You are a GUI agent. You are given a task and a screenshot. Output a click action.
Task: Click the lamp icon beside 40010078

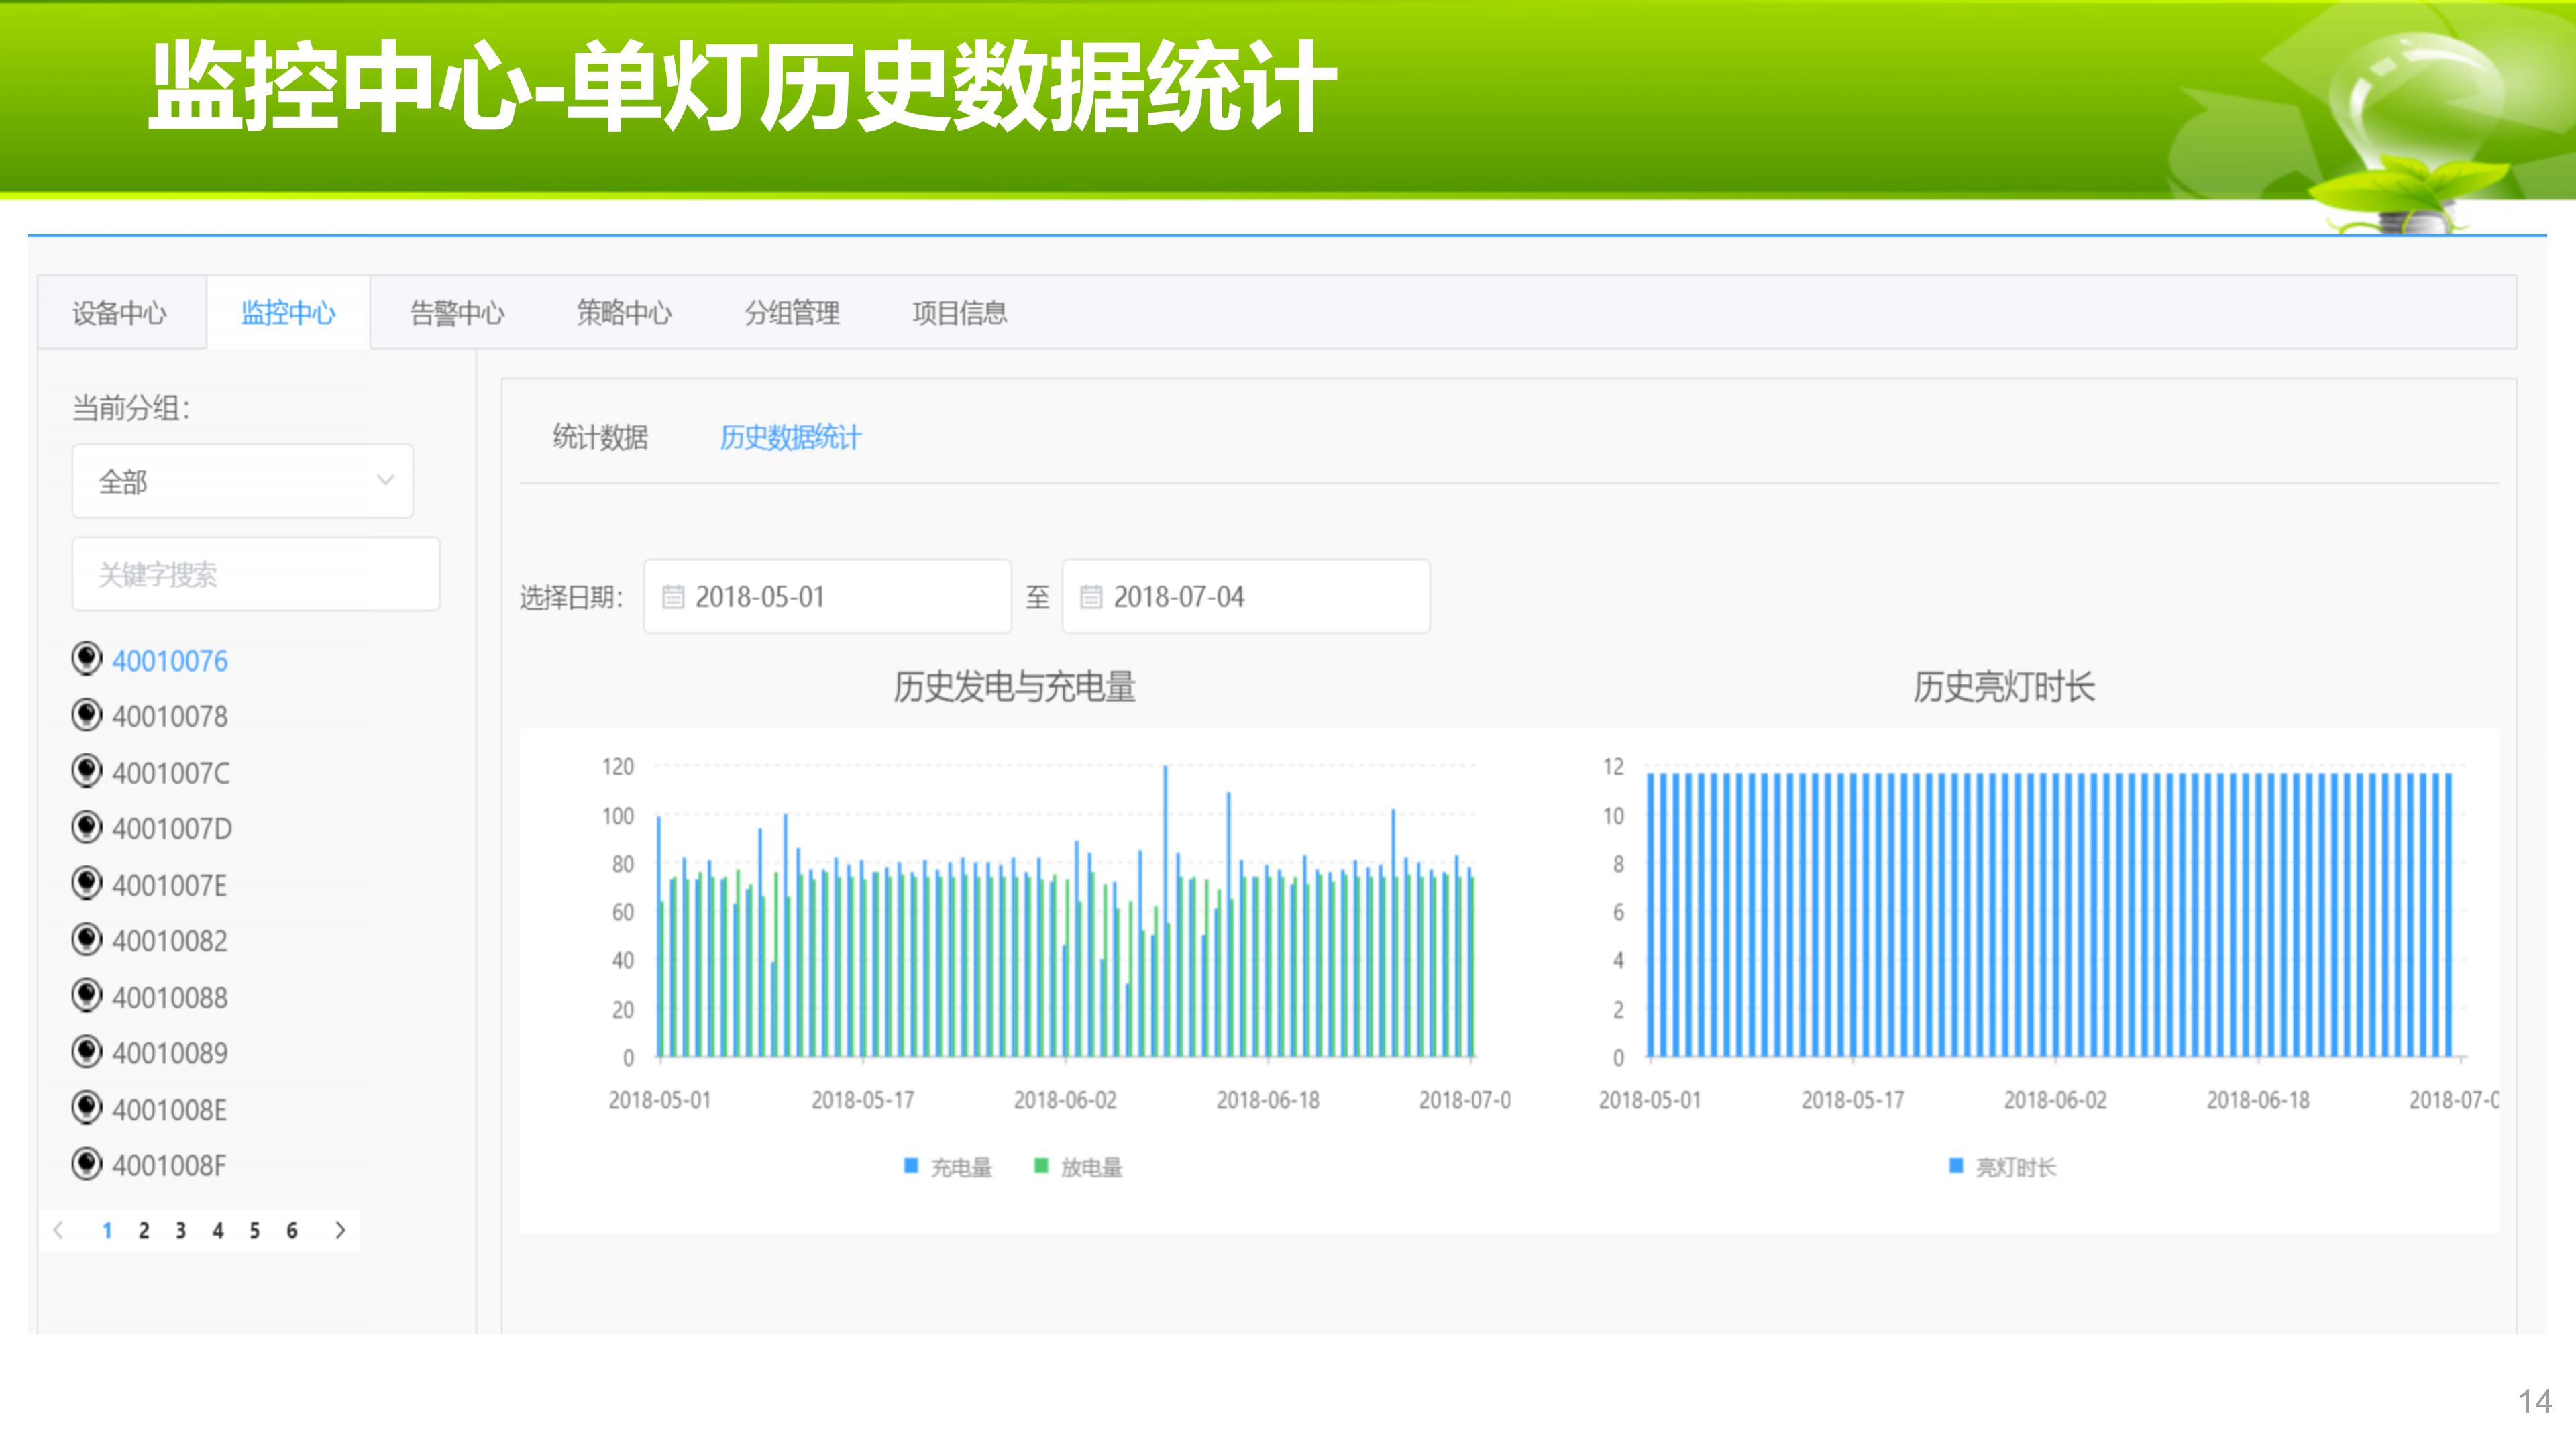87,715
